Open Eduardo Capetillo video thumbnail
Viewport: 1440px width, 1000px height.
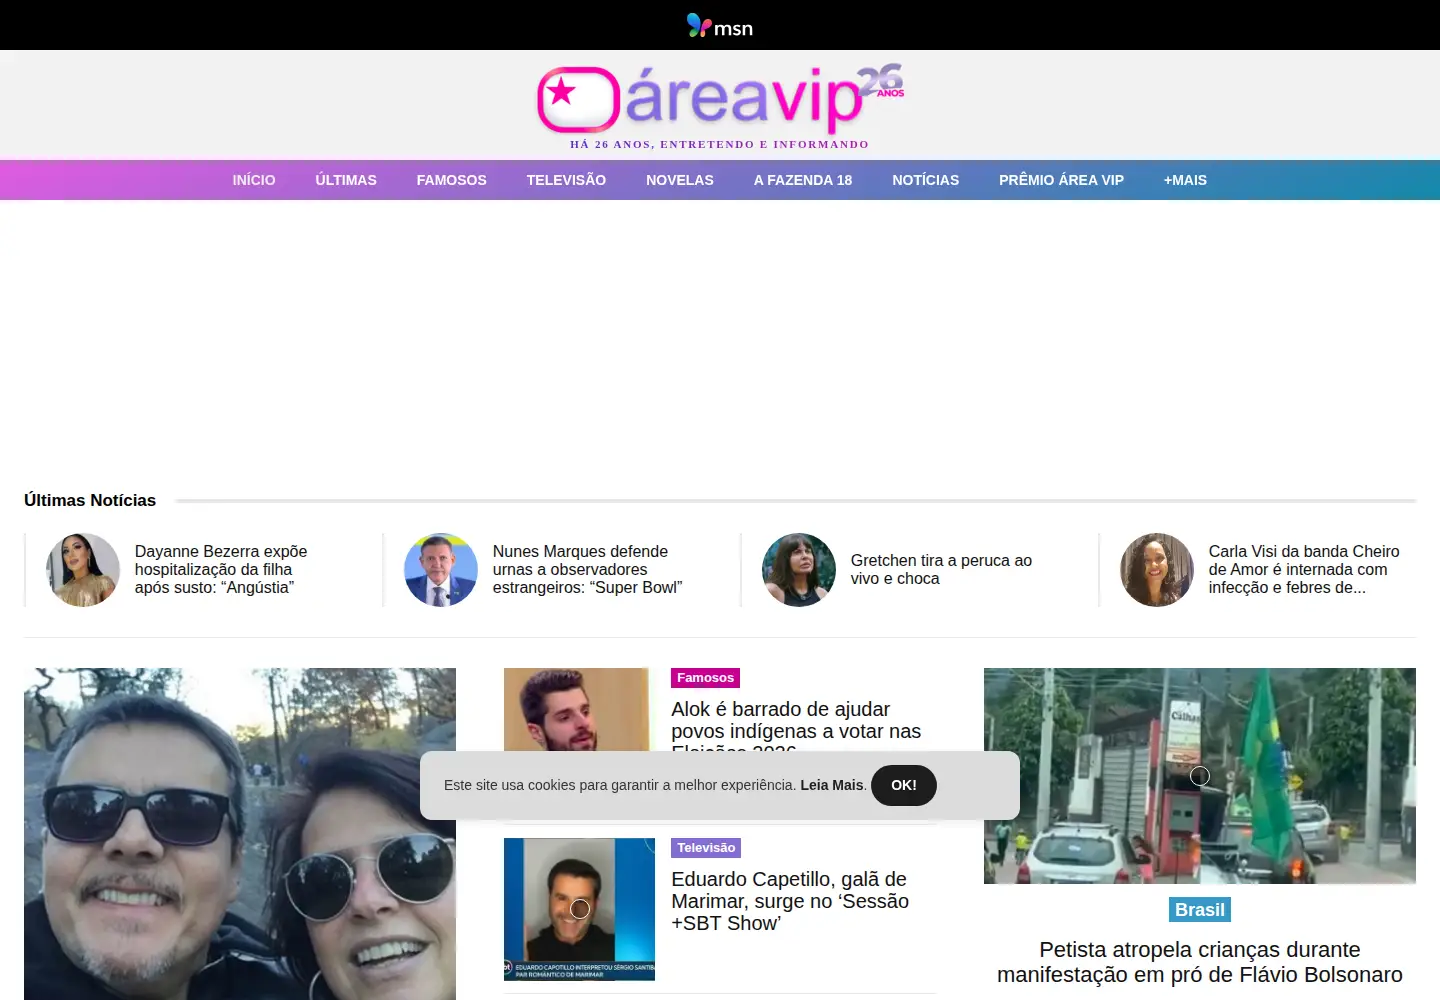pos(579,909)
